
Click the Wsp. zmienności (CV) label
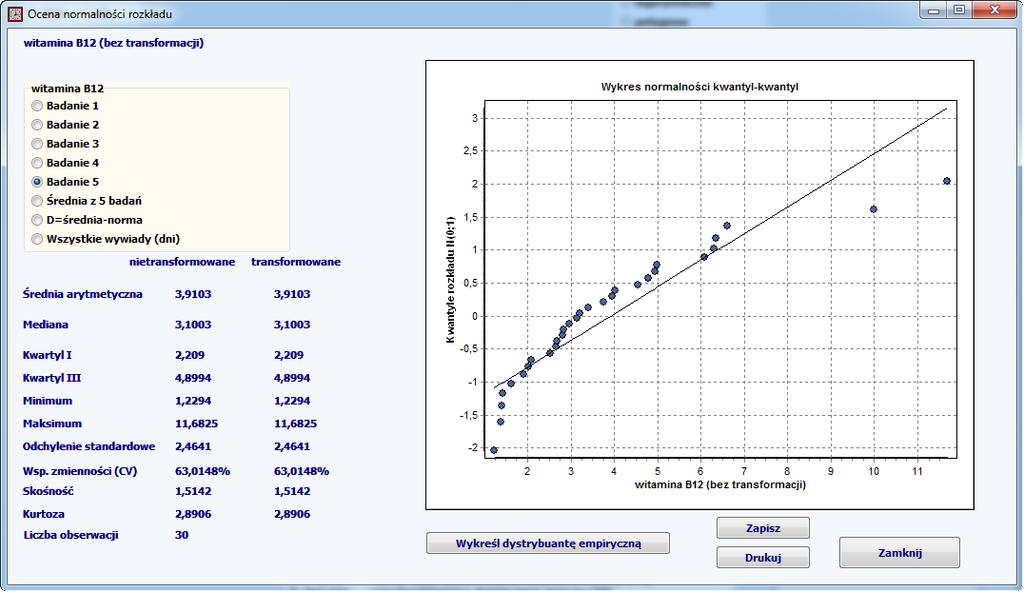80,471
